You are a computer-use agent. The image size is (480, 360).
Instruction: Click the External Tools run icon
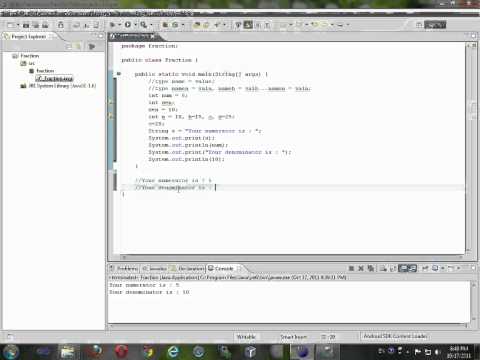143,25
